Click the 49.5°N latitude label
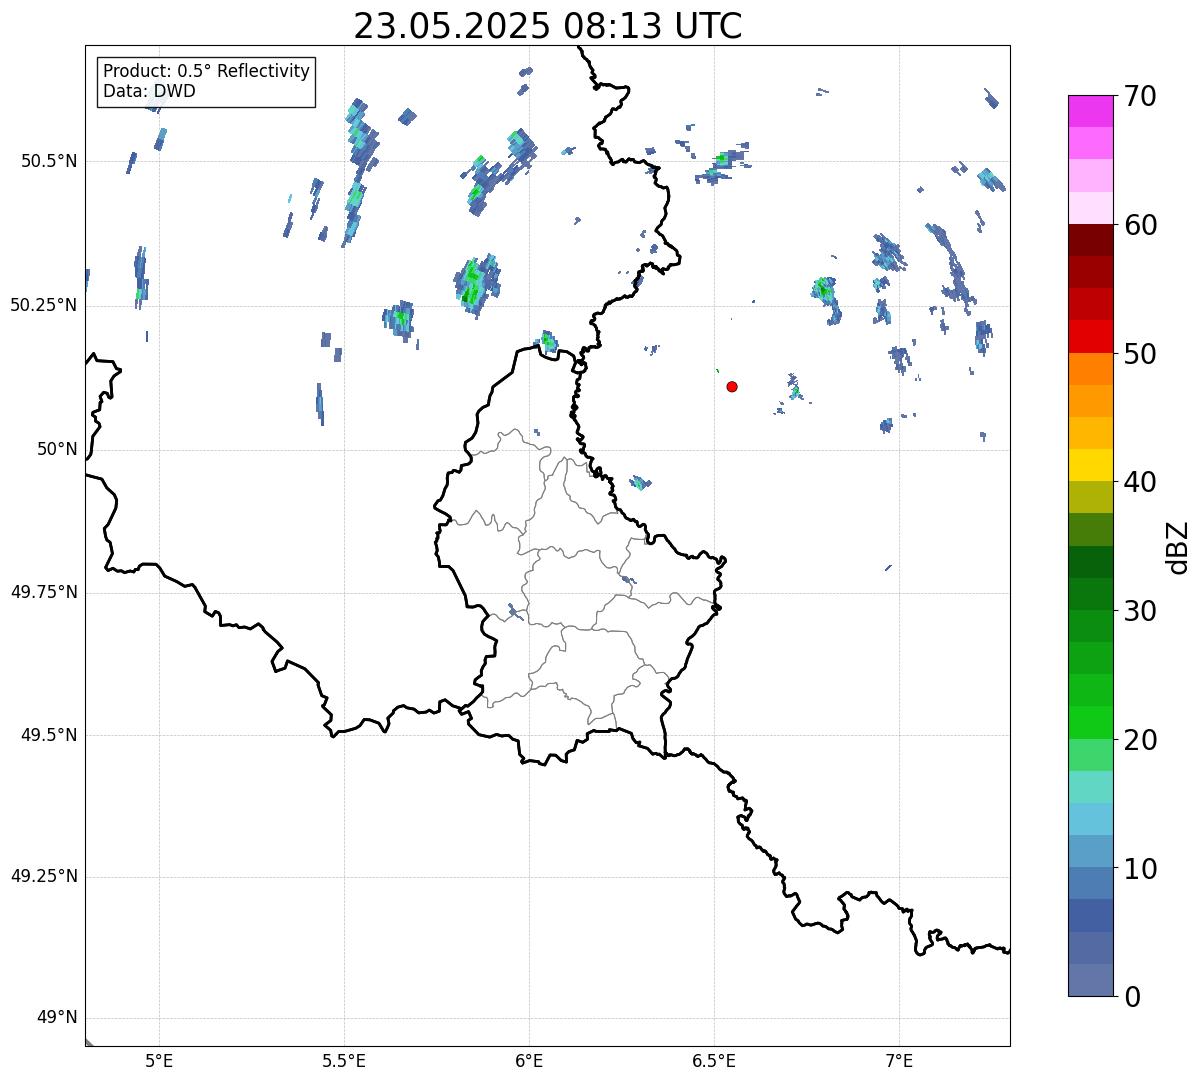 coord(49,735)
